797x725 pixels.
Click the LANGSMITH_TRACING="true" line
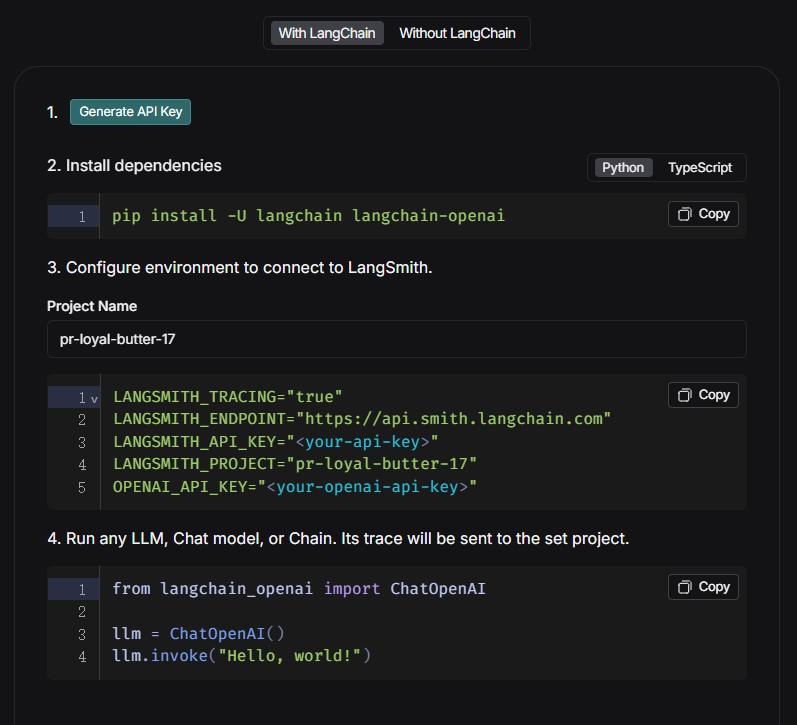(x=228, y=397)
